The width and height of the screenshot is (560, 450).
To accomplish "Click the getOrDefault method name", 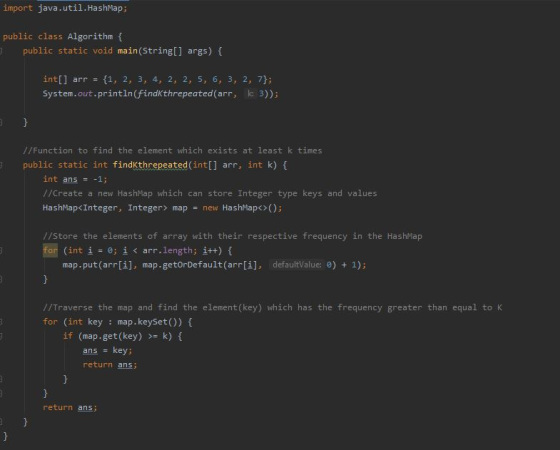I will coord(192,265).
